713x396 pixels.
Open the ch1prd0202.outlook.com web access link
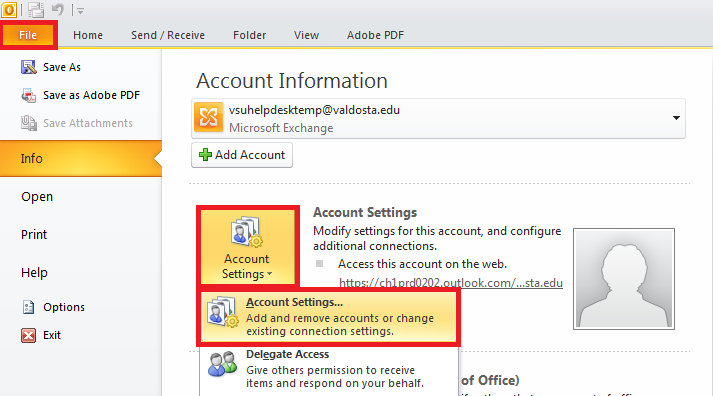(451, 283)
